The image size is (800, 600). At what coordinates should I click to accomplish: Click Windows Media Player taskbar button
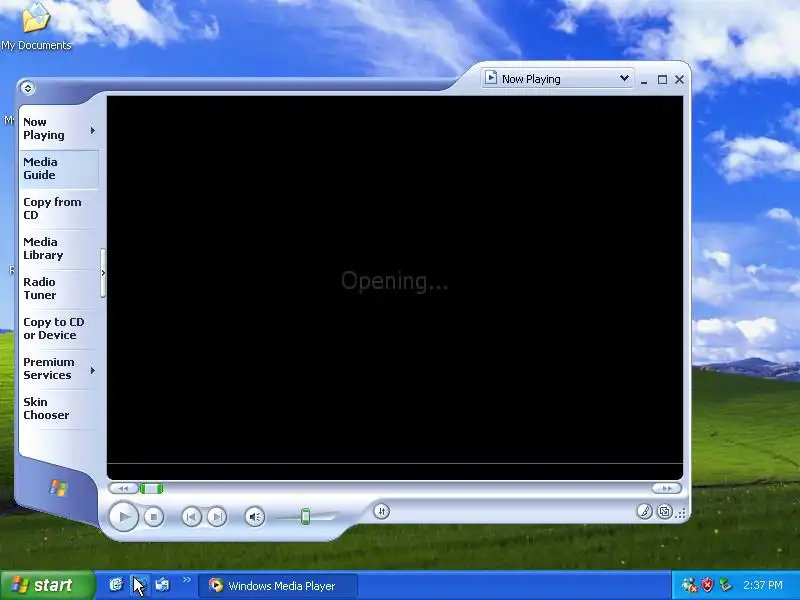click(278, 586)
